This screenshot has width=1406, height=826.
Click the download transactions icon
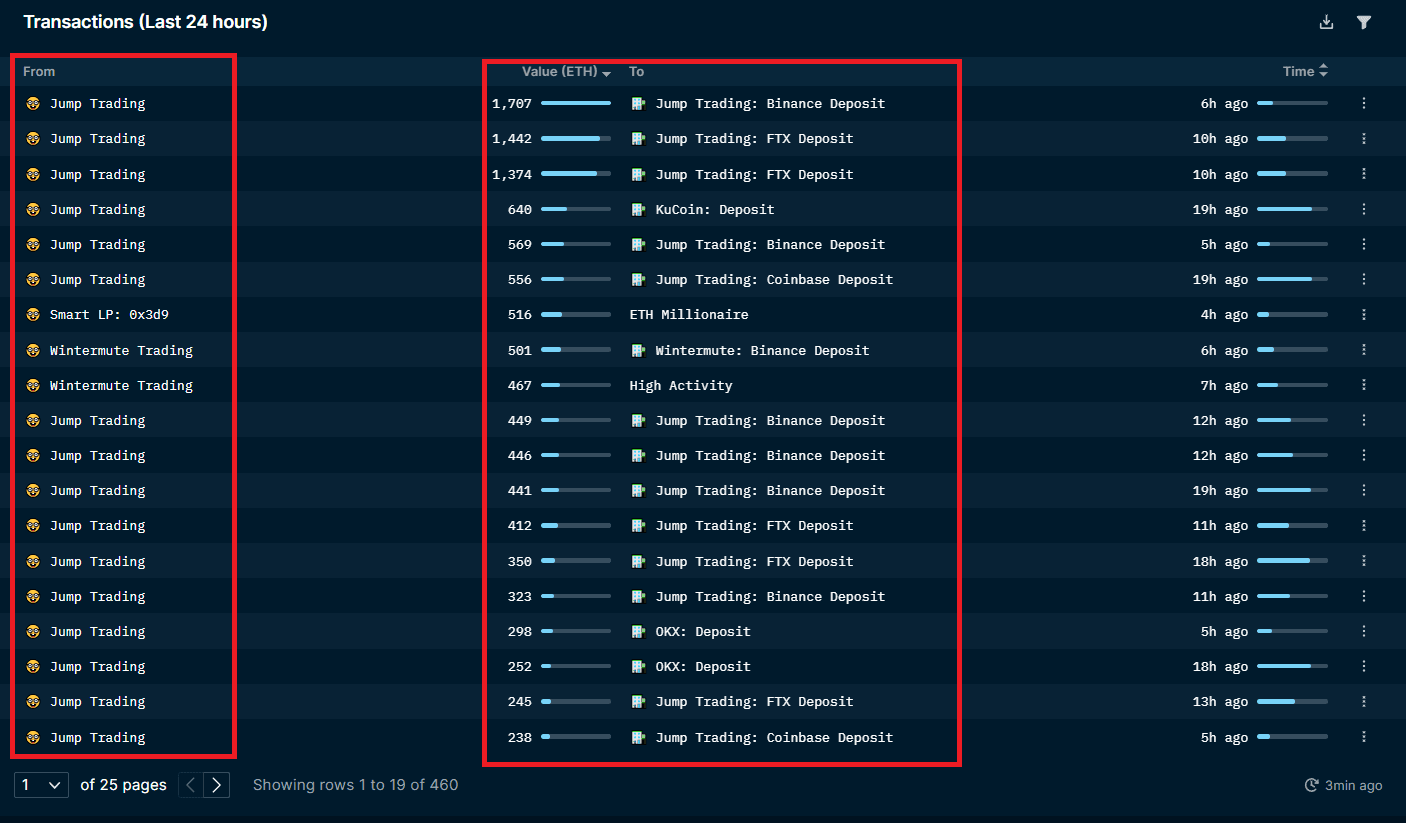pyautogui.click(x=1327, y=22)
